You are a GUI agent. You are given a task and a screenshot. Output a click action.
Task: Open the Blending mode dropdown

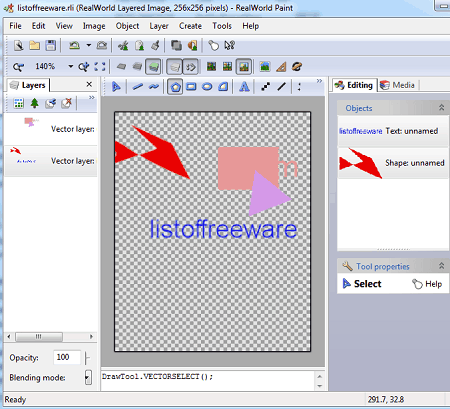click(88, 377)
